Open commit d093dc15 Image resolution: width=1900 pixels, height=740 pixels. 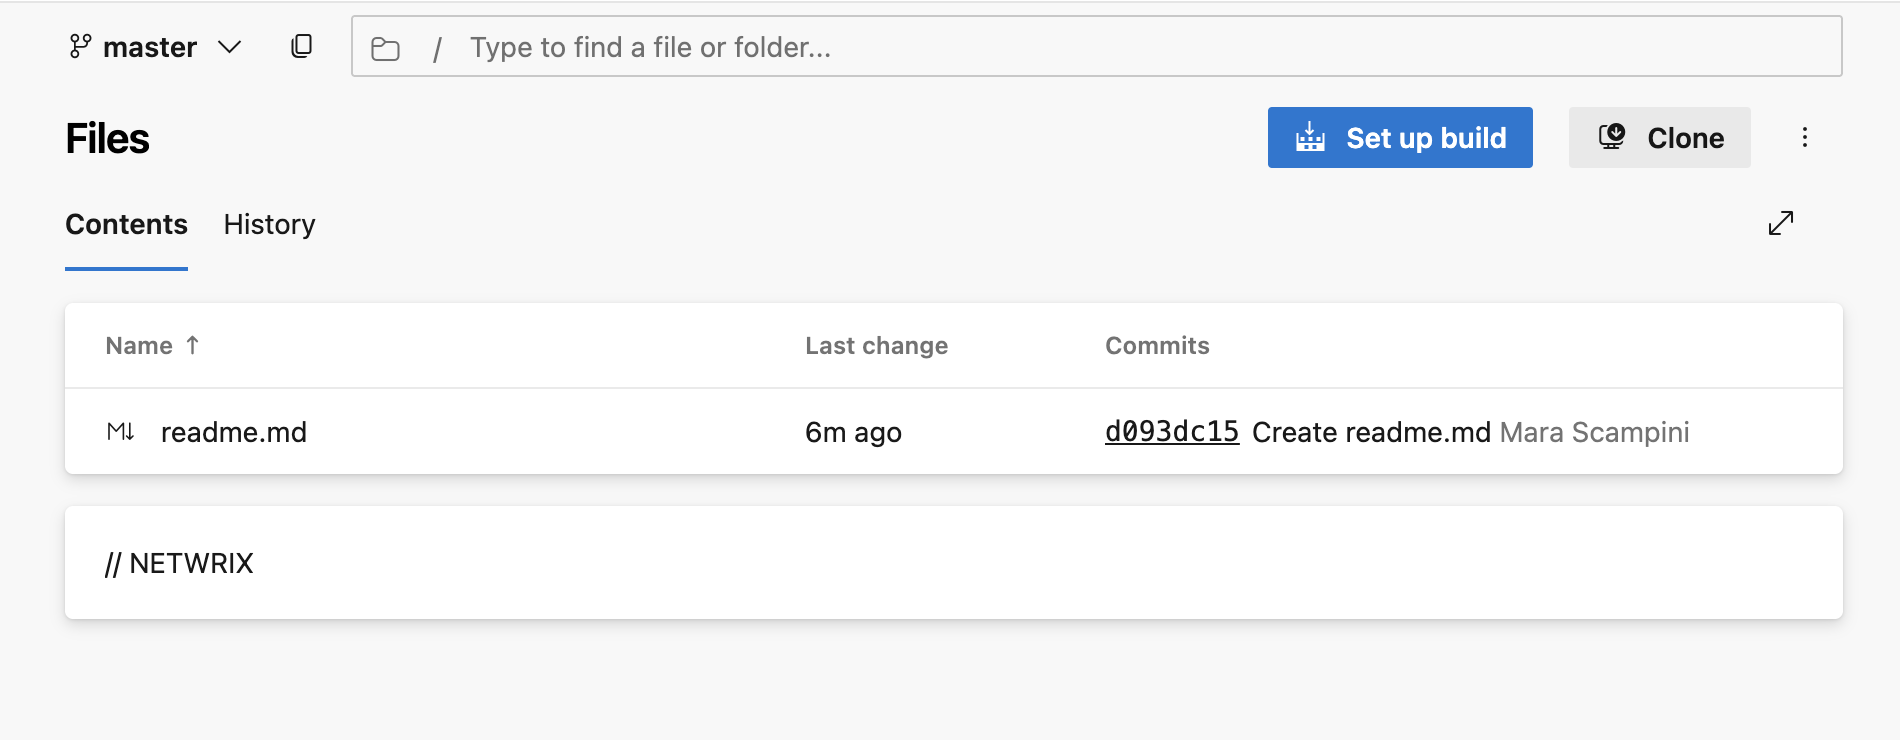(x=1171, y=431)
